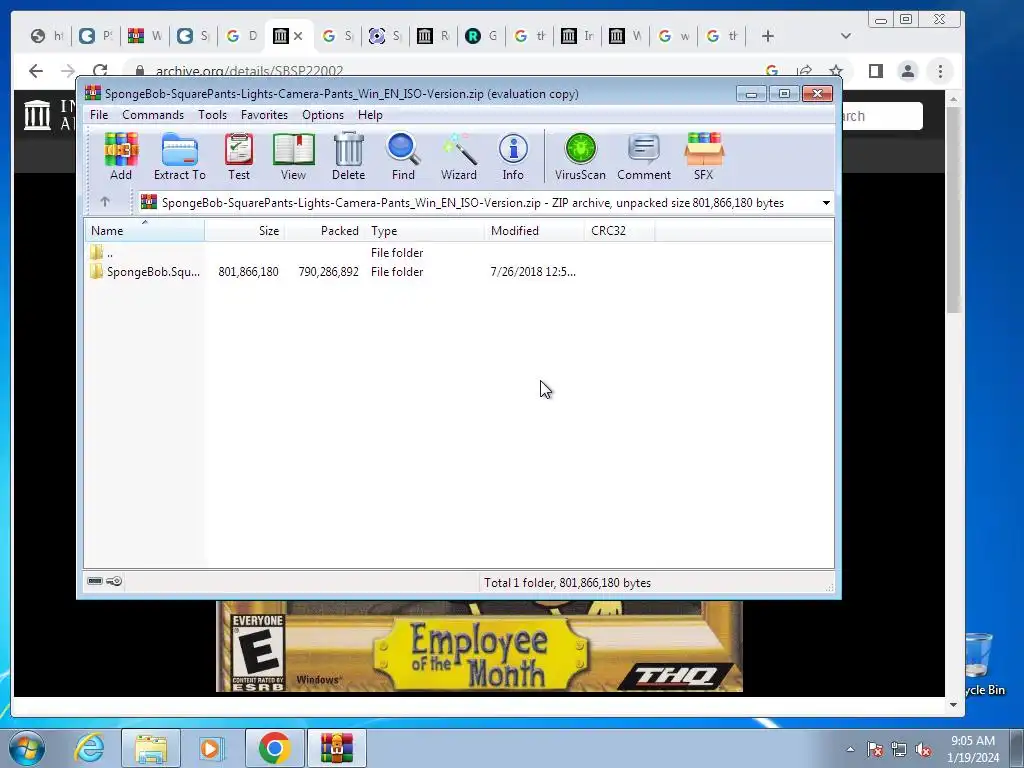Image resolution: width=1024 pixels, height=768 pixels.
Task: Open the Options menu
Action: tap(323, 115)
